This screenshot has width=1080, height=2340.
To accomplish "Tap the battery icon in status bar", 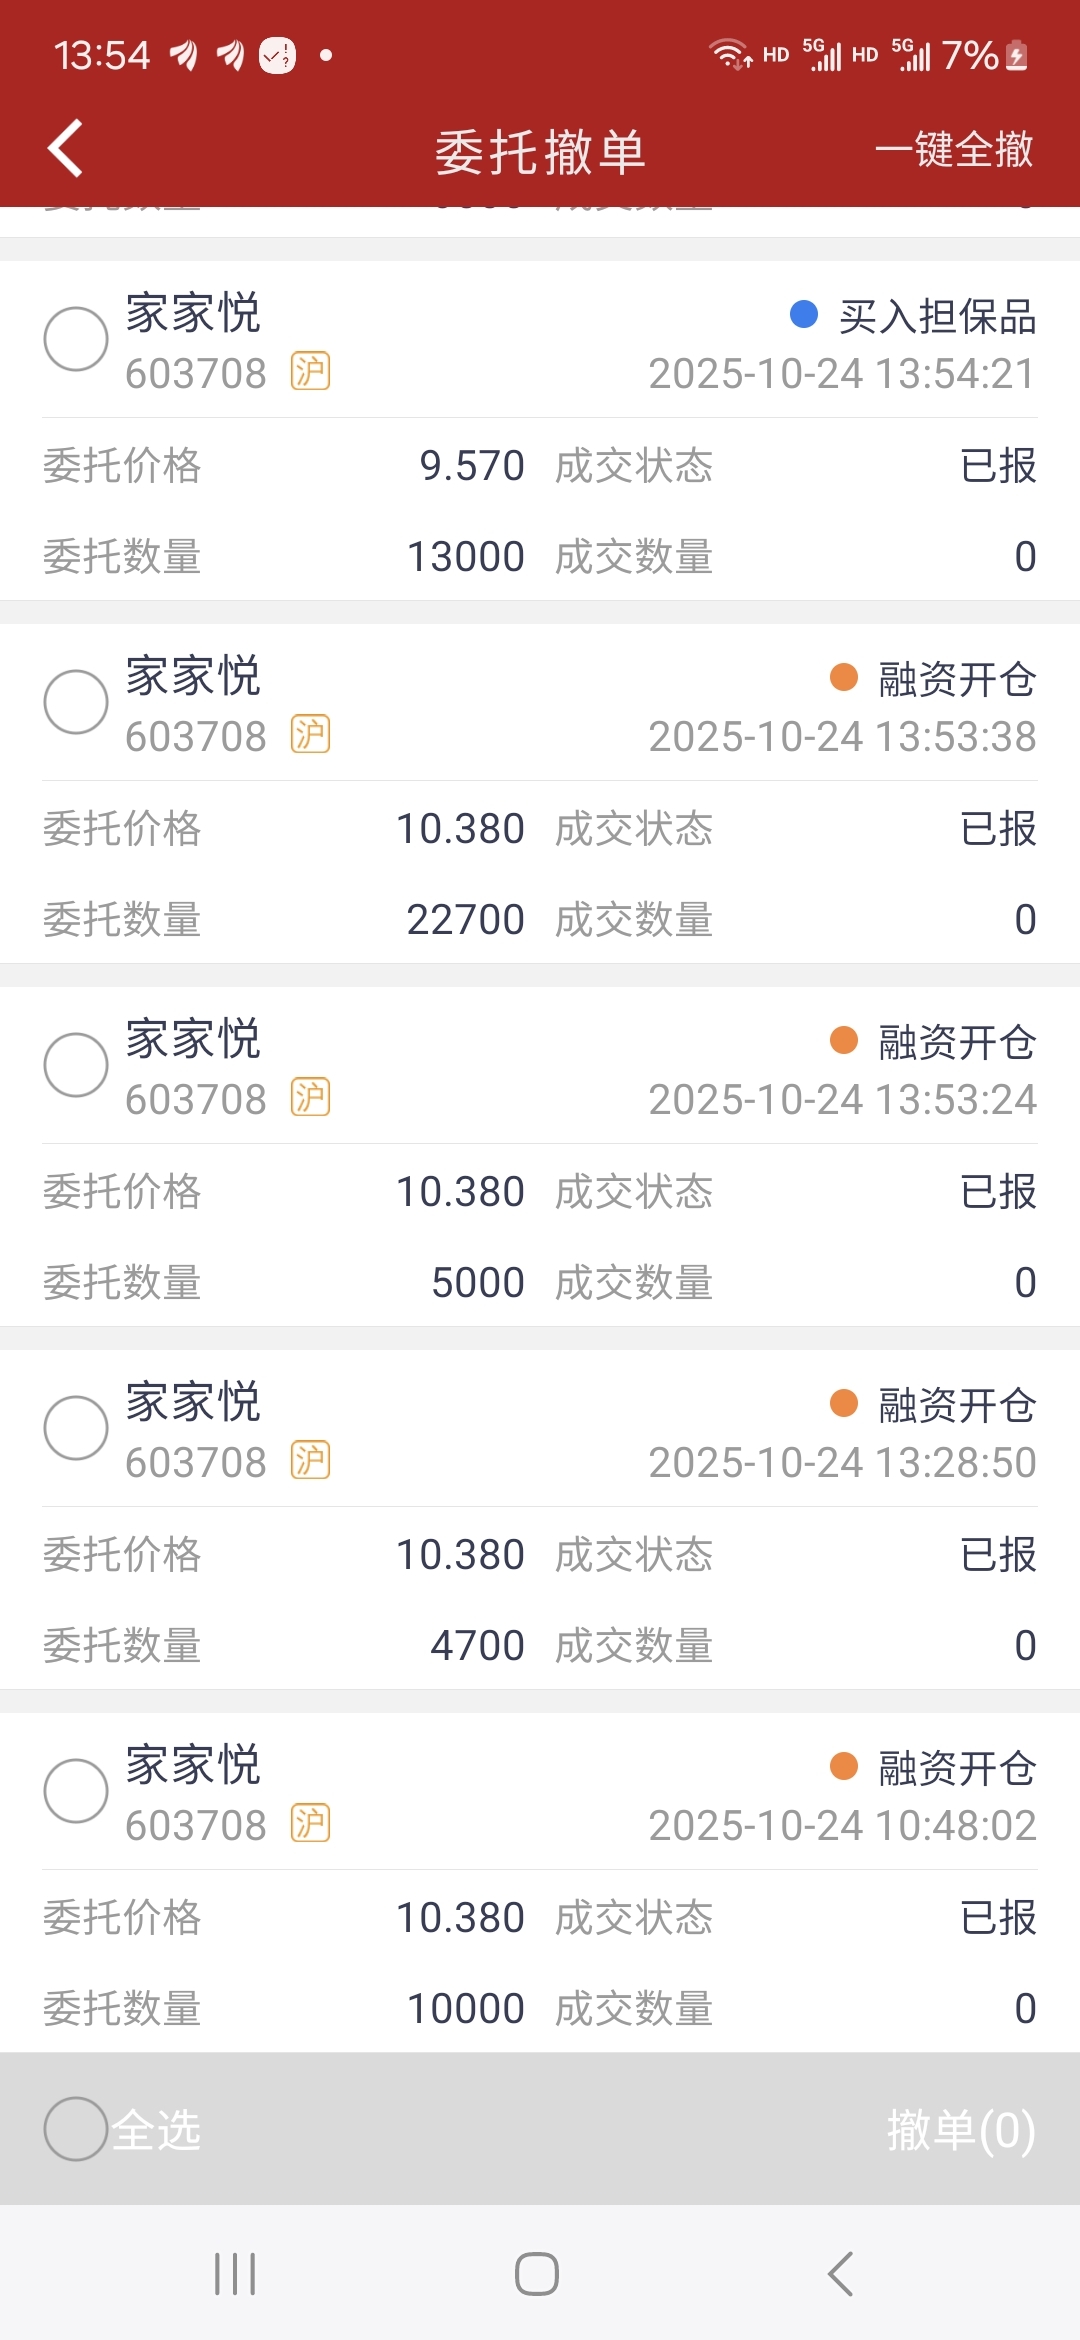I will pos(1016,55).
